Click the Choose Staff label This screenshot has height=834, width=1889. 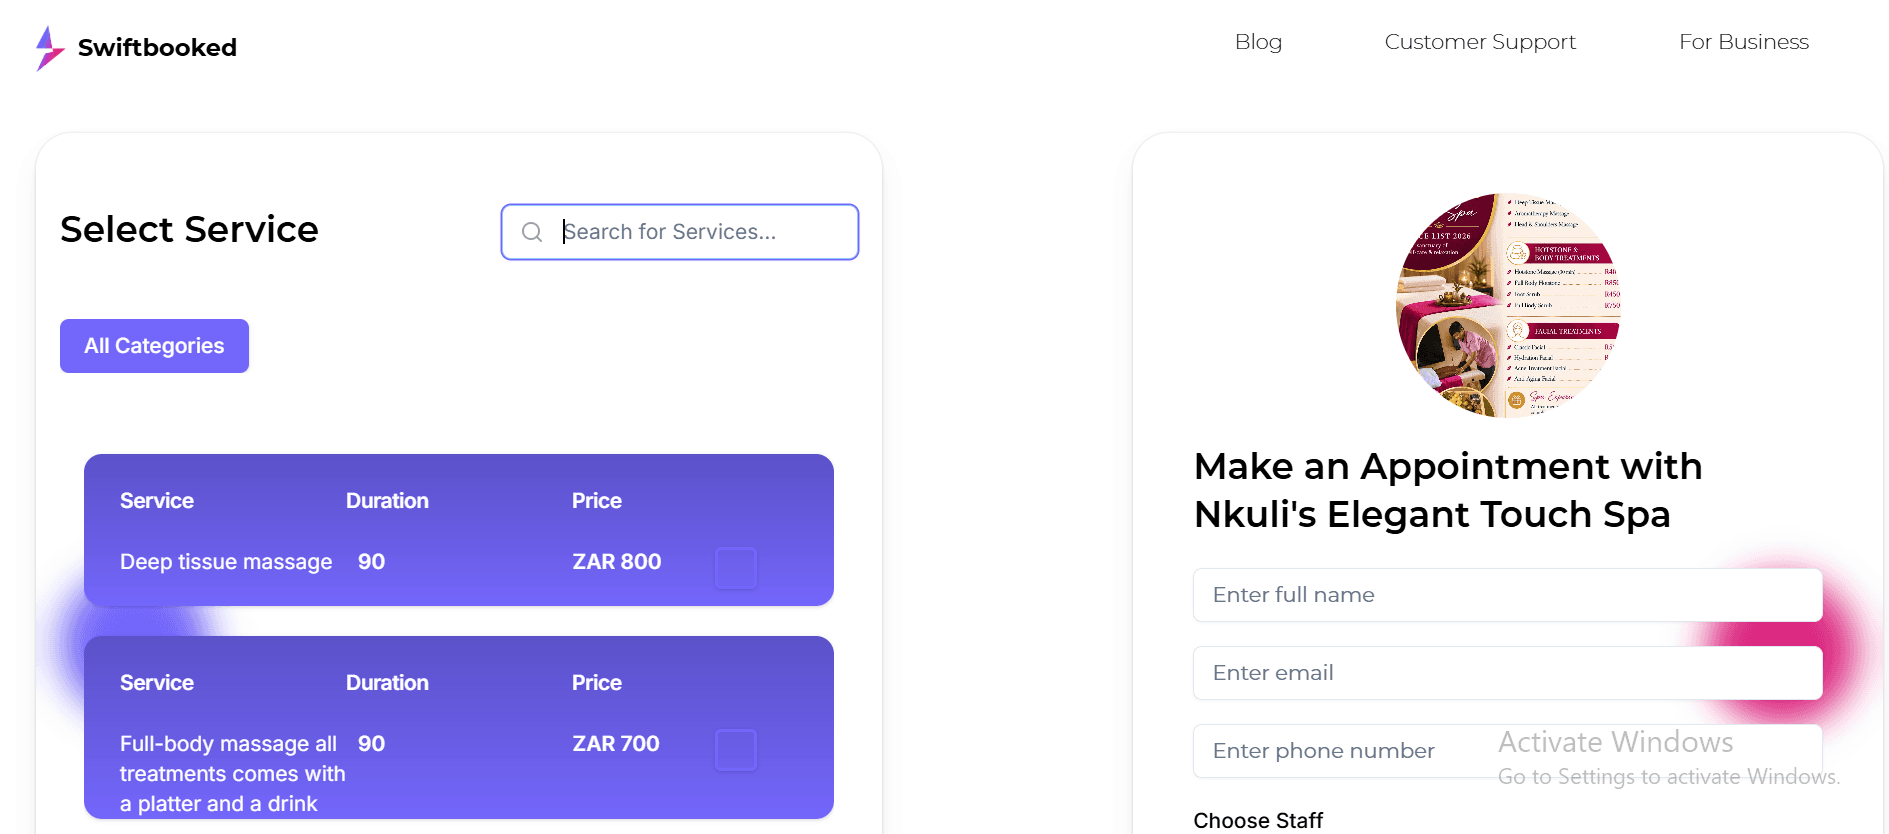[1258, 821]
